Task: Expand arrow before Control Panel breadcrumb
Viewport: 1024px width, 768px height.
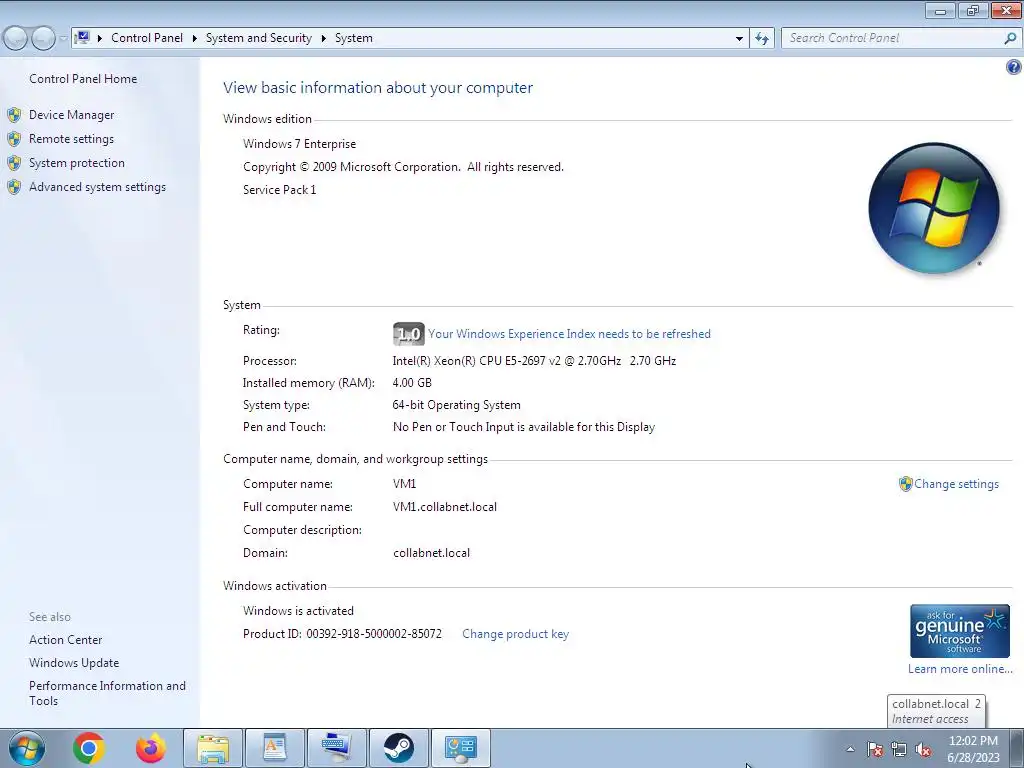Action: (x=100, y=38)
